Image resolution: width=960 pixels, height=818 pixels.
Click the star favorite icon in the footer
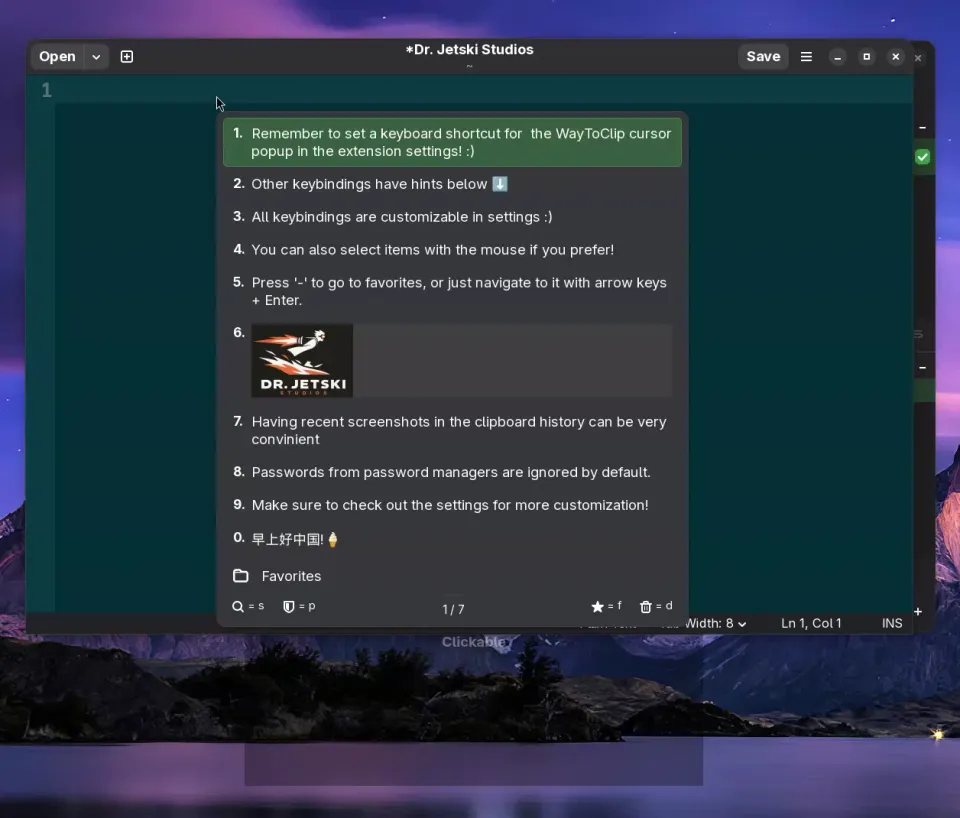pos(598,606)
